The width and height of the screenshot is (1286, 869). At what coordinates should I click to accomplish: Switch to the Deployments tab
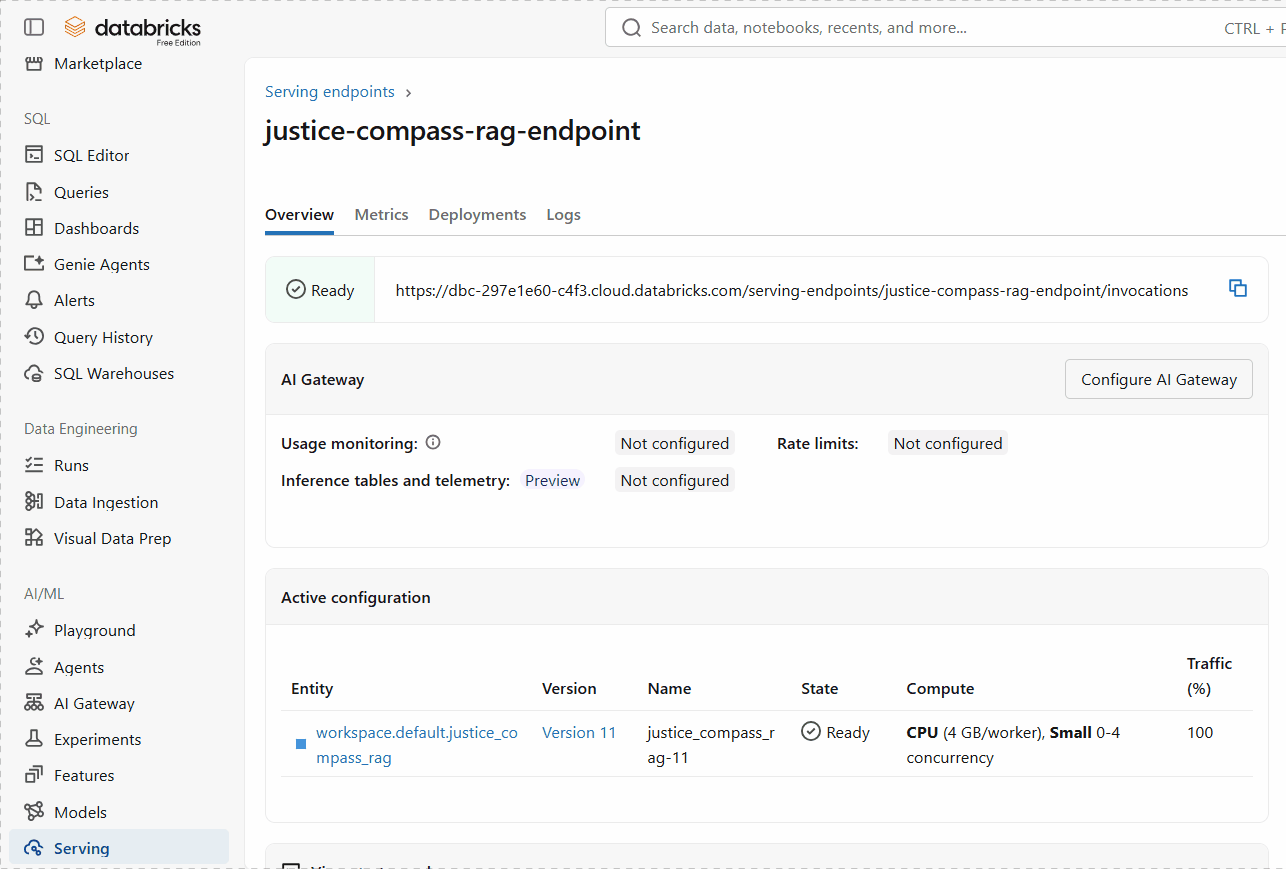point(477,215)
